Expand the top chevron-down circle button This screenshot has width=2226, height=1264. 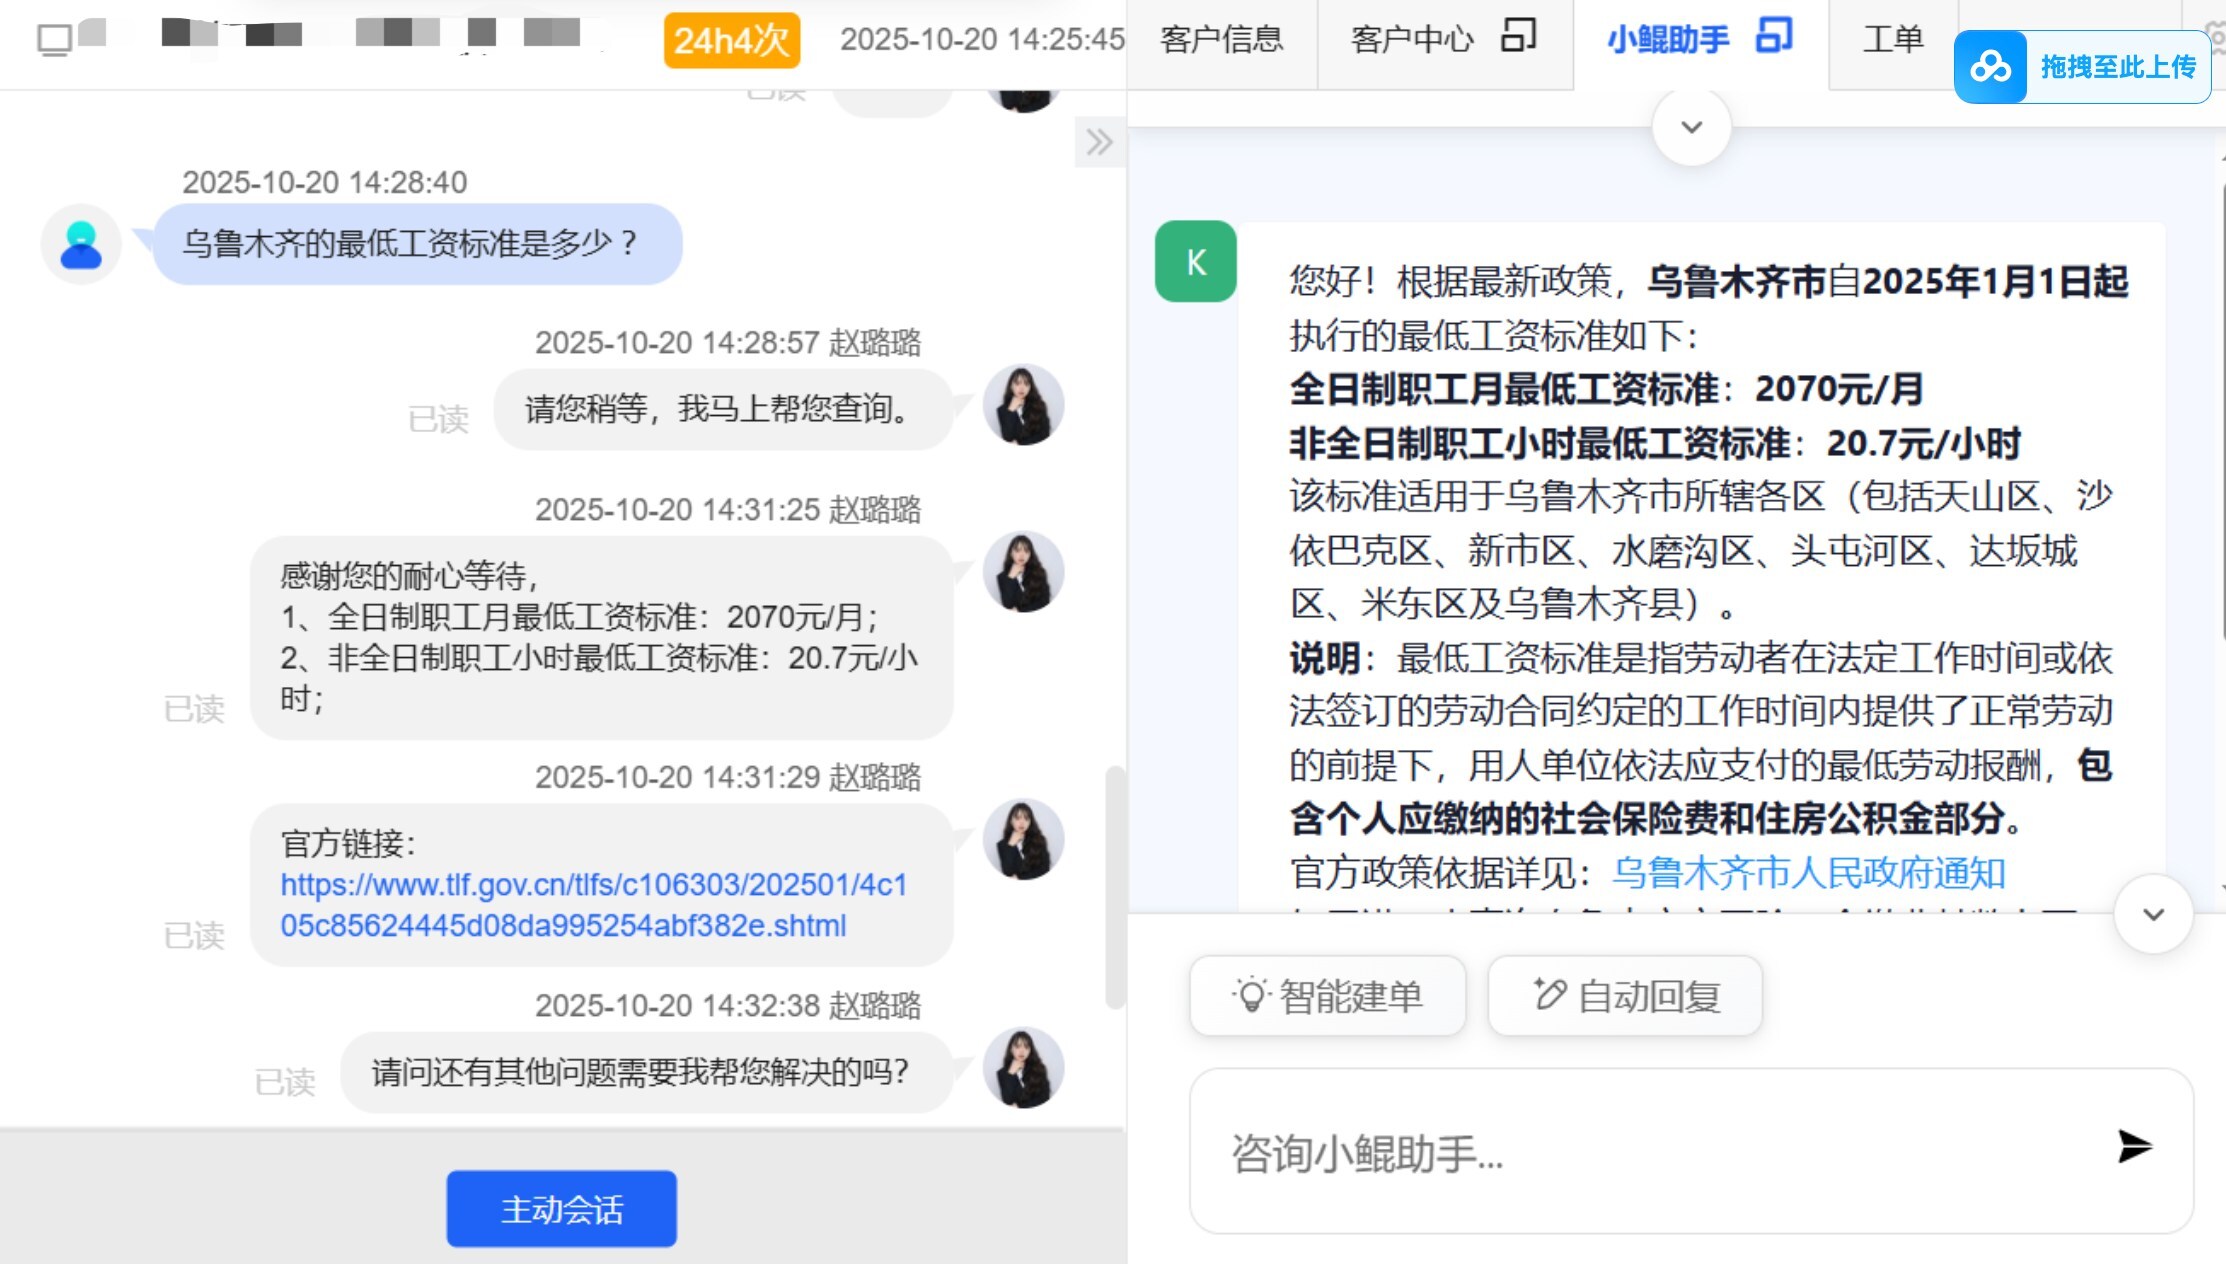pyautogui.click(x=1691, y=127)
